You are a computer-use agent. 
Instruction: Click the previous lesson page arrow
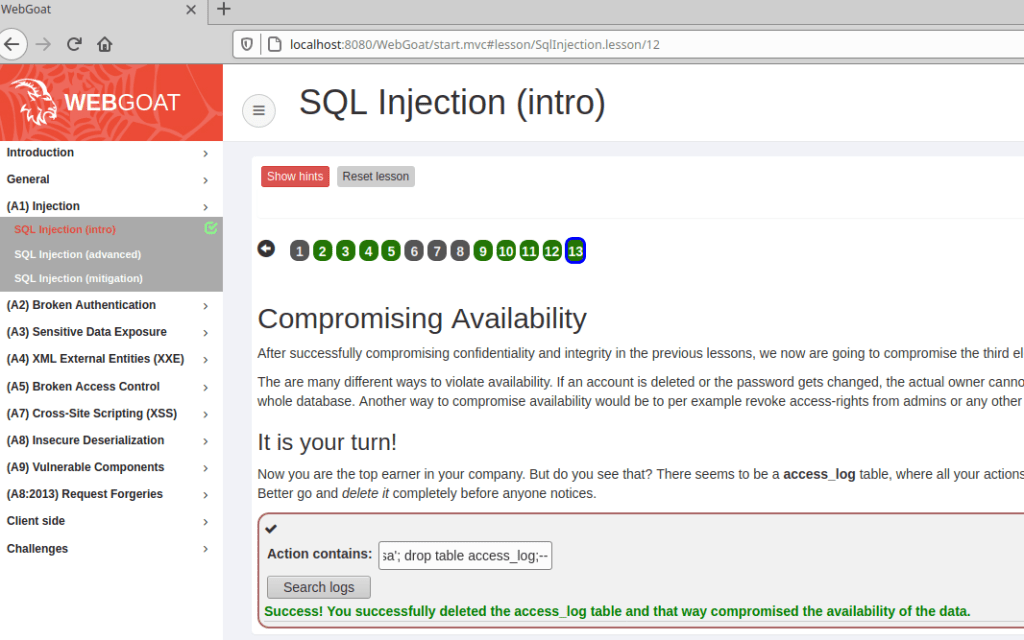coord(266,249)
